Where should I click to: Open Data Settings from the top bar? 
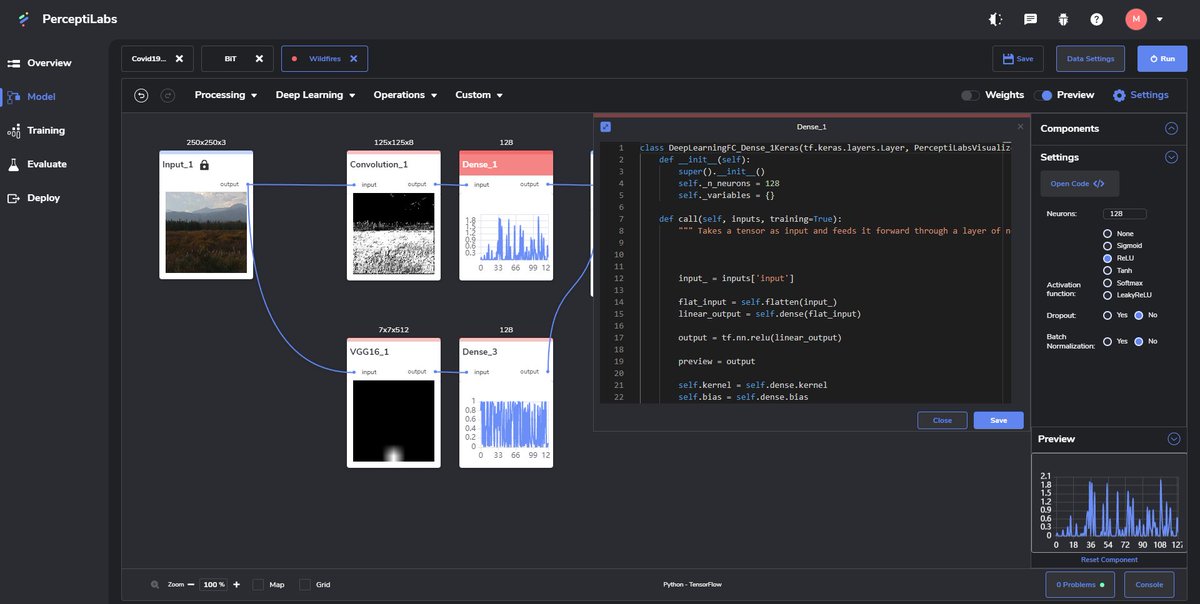coord(1089,59)
